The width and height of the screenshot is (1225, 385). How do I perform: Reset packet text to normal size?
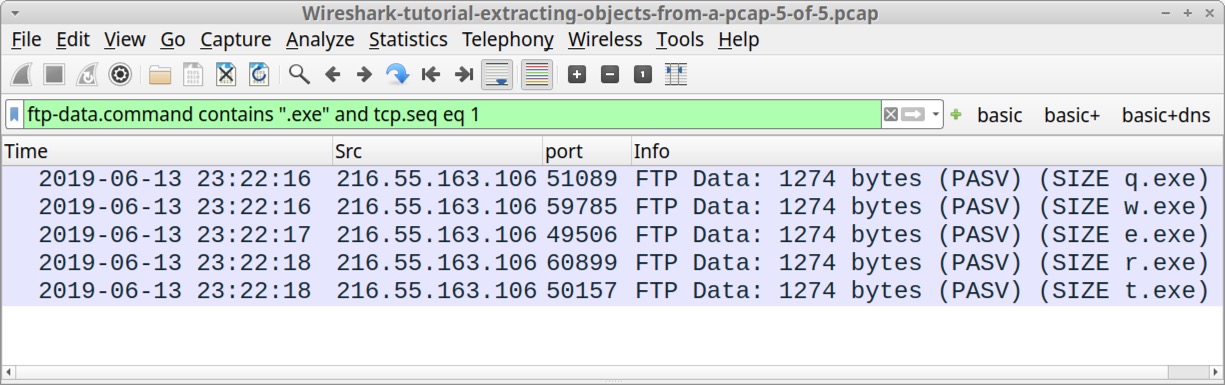click(x=643, y=74)
